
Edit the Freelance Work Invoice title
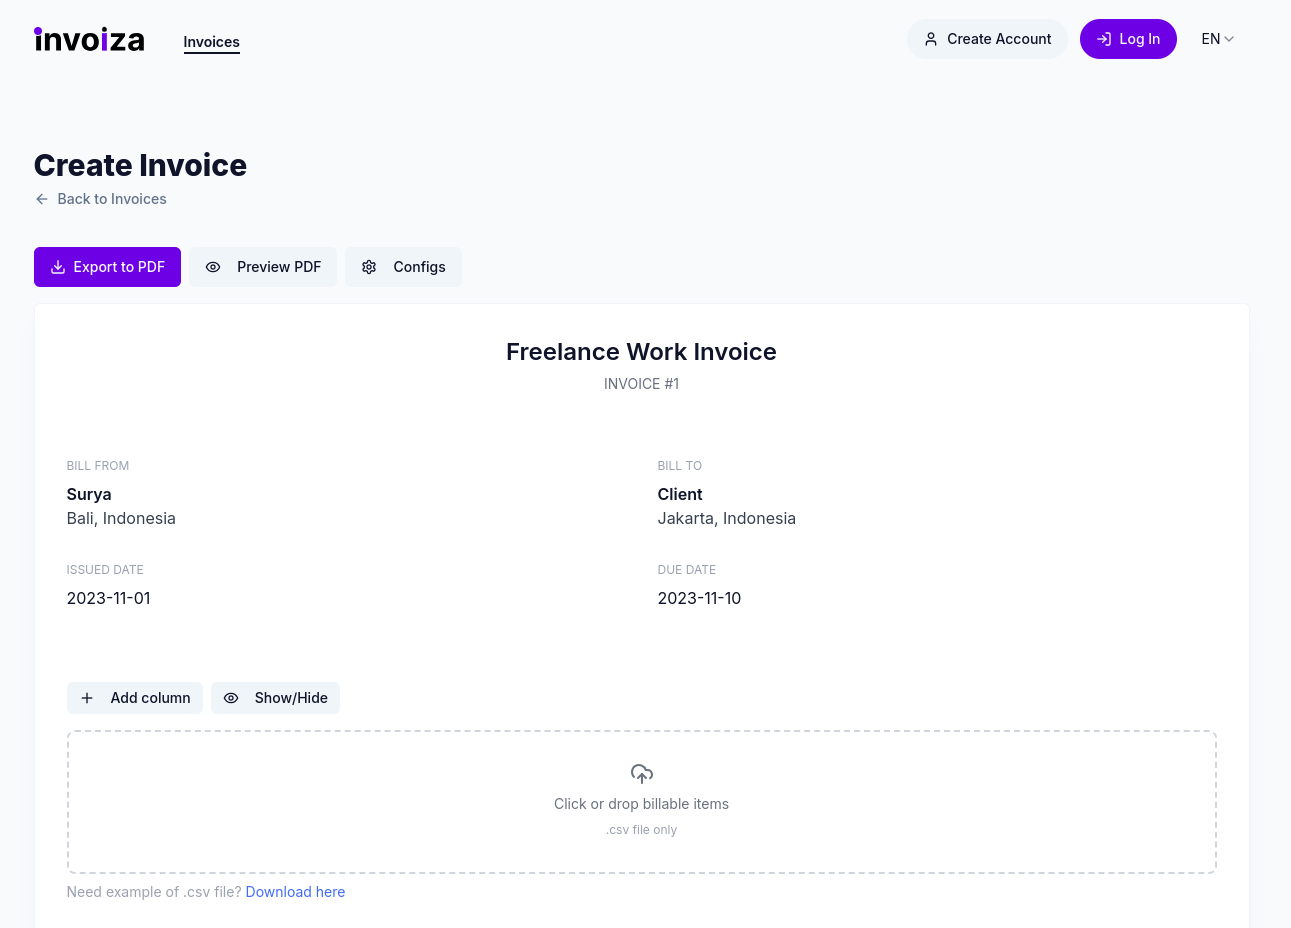coord(641,352)
